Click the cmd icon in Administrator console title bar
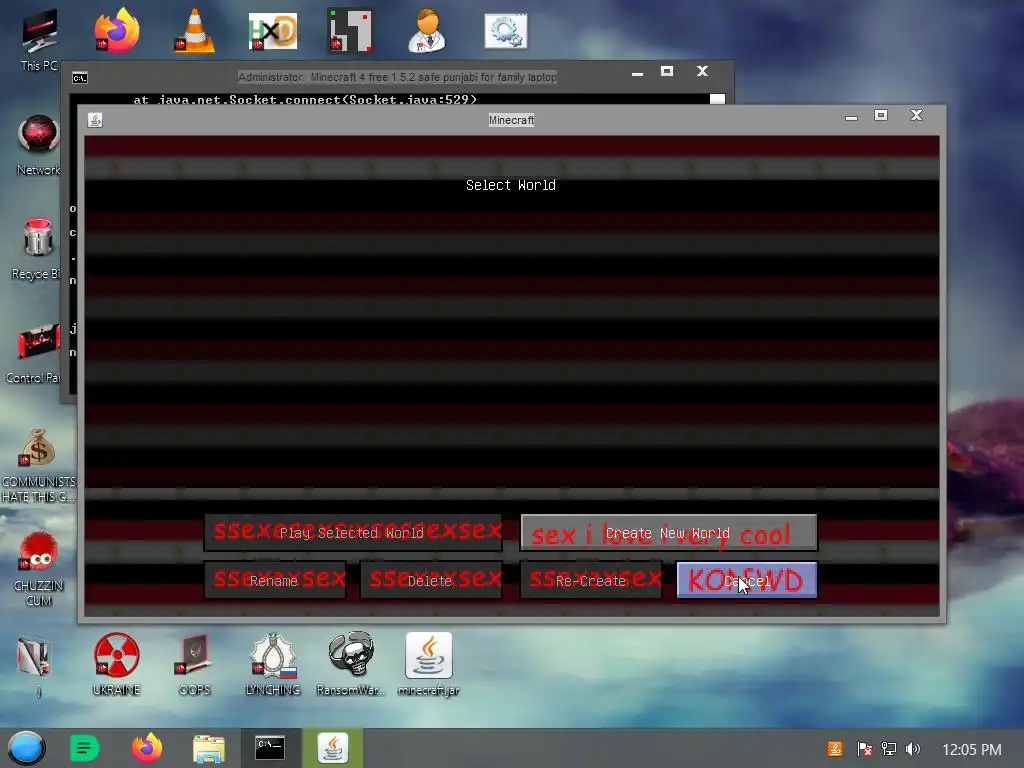This screenshot has width=1024, height=768. click(80, 78)
